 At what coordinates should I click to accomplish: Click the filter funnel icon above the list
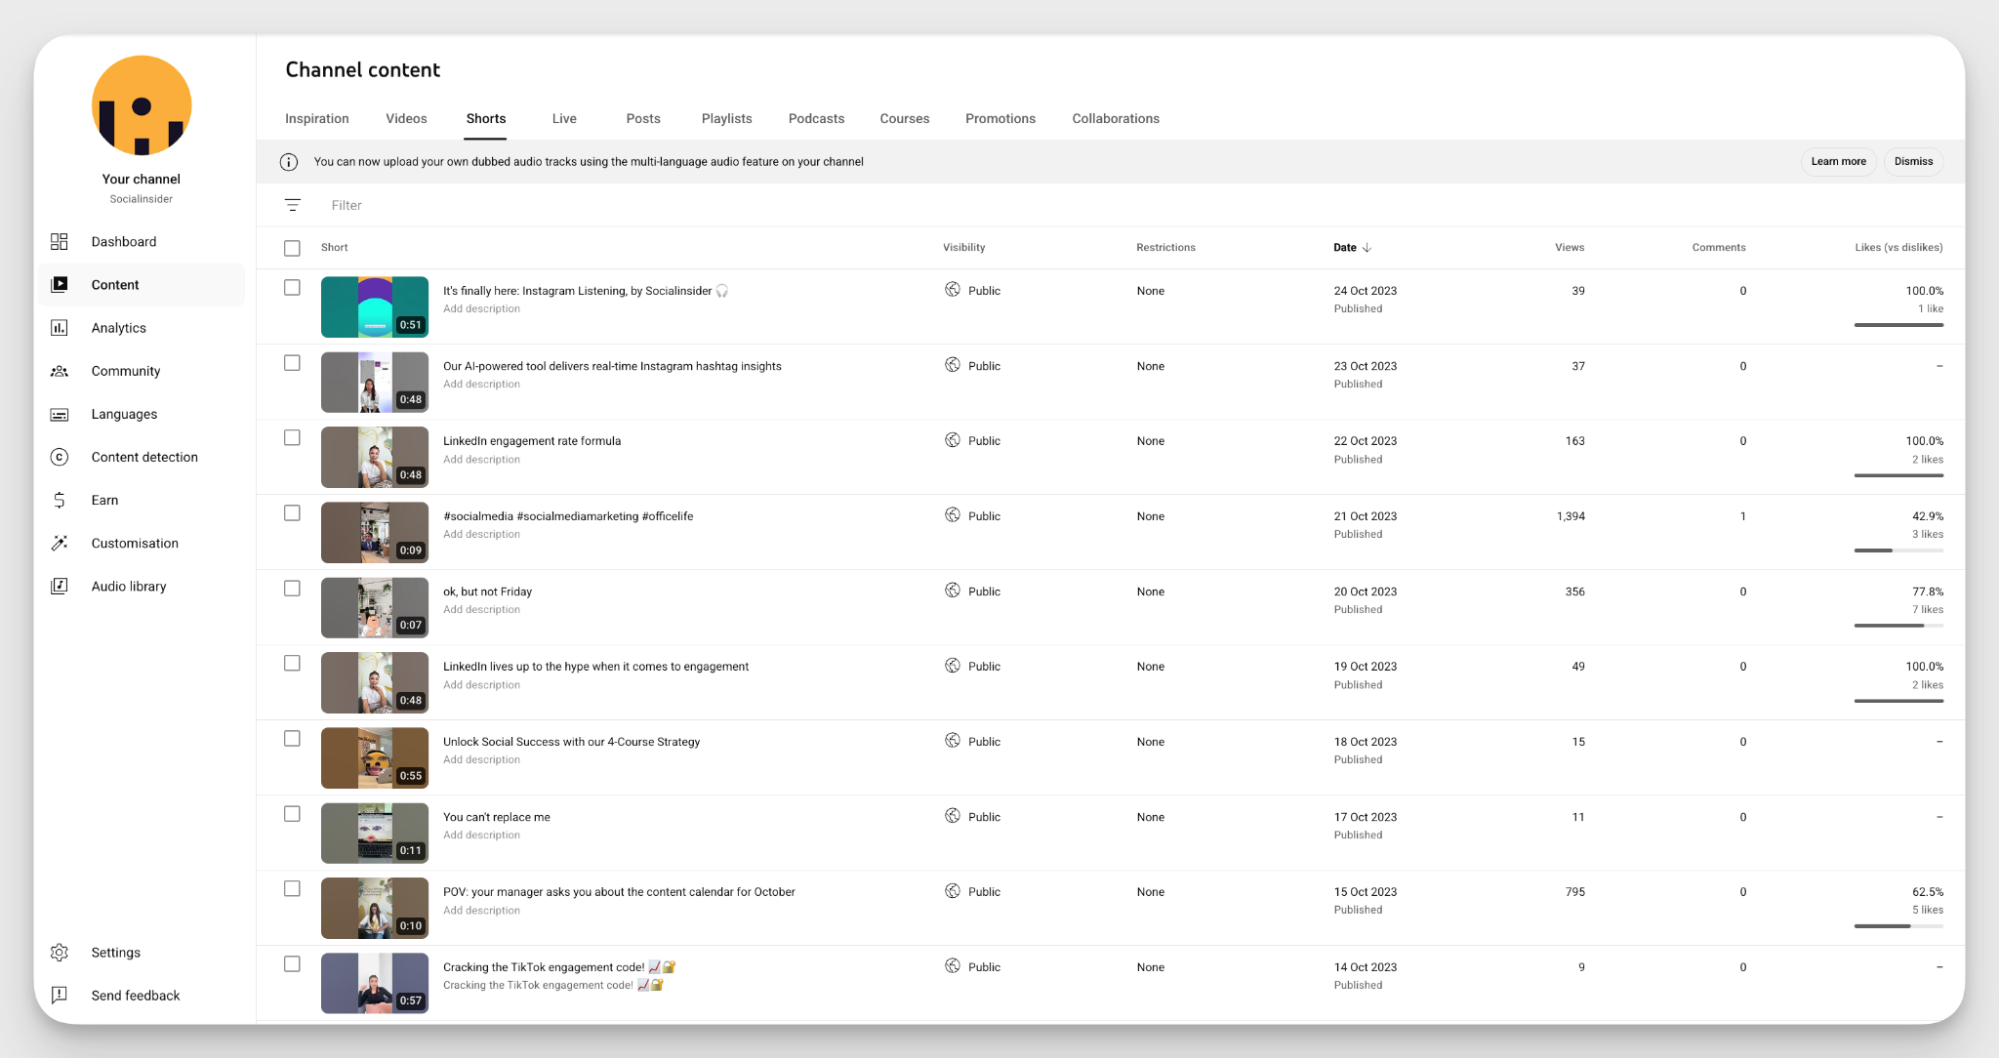[x=292, y=205]
